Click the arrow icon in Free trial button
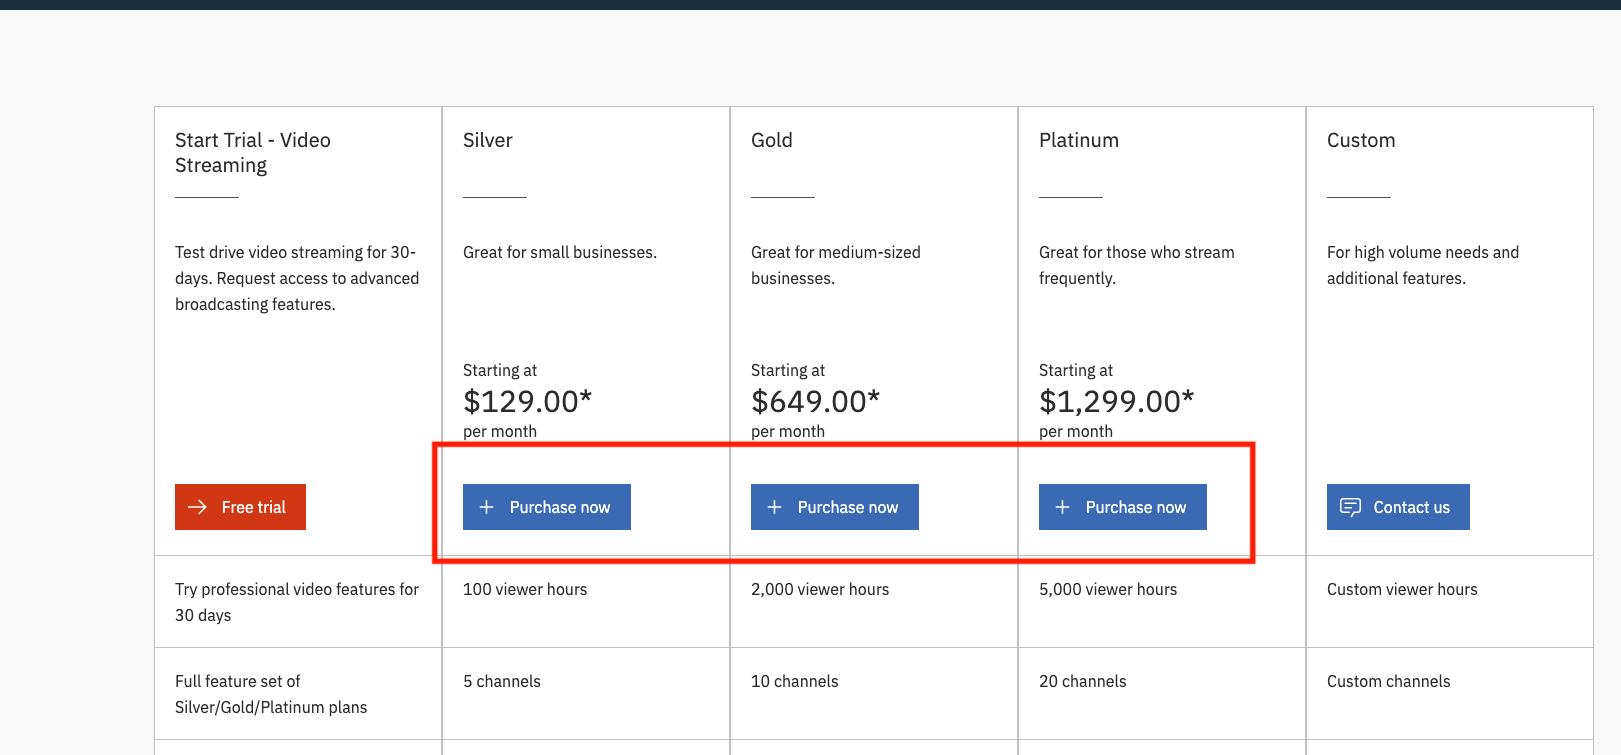The height and width of the screenshot is (755, 1621). pyautogui.click(x=198, y=507)
